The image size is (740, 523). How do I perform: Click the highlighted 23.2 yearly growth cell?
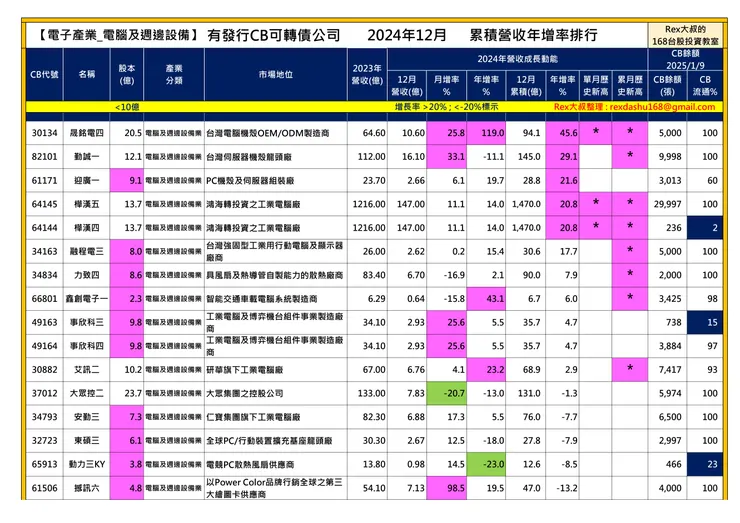tap(486, 369)
